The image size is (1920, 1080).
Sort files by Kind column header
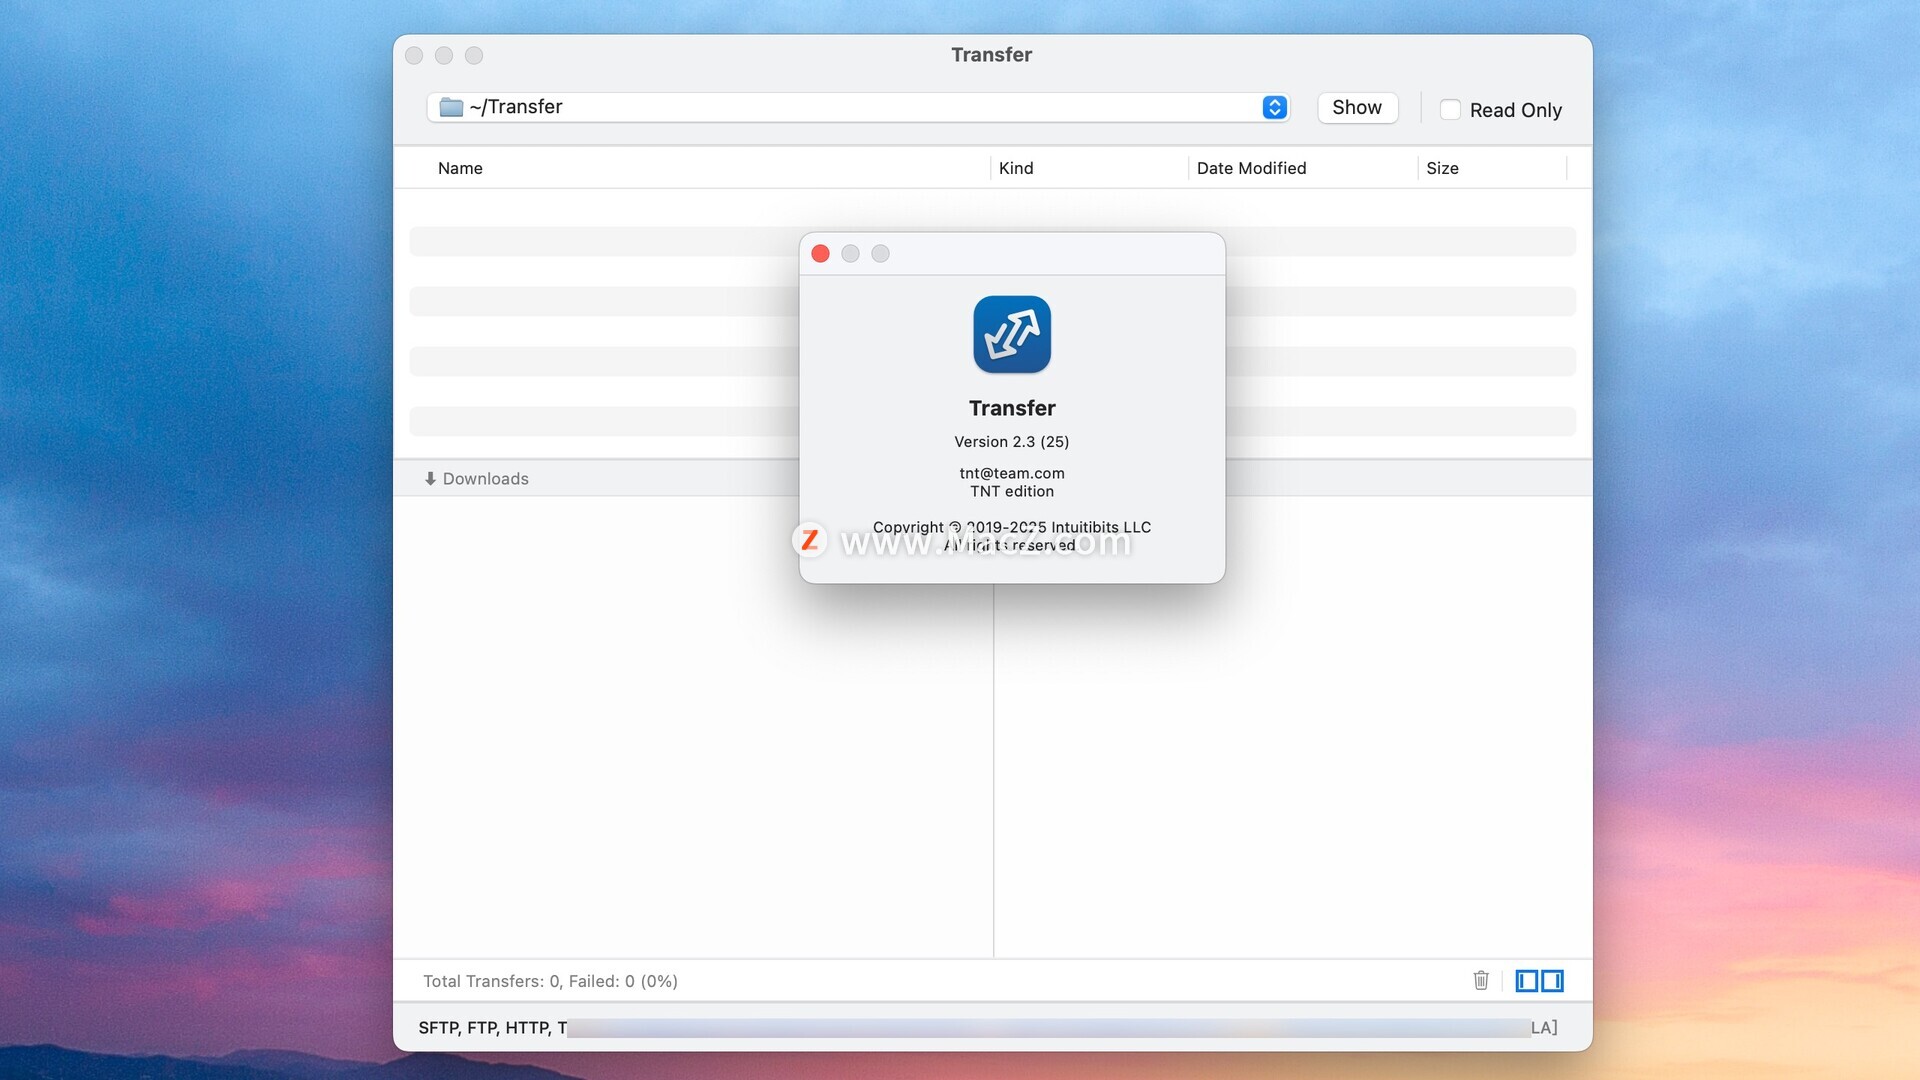click(x=1016, y=168)
